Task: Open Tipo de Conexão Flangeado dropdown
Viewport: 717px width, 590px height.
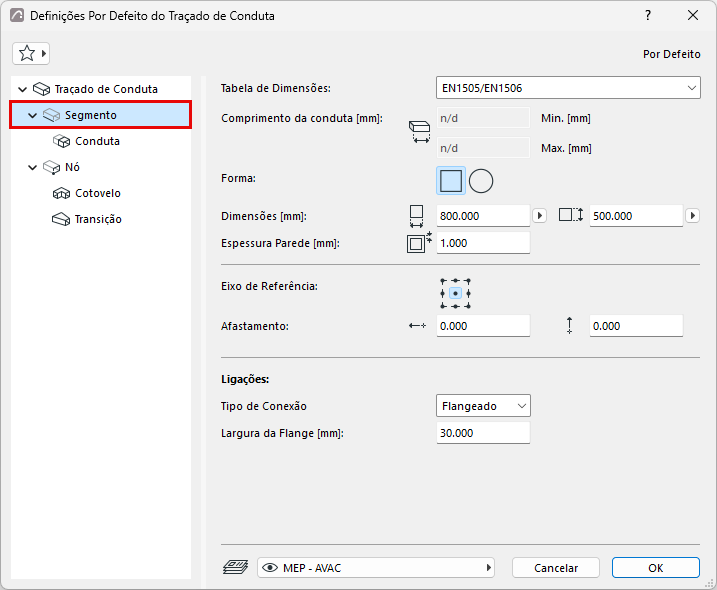Action: click(483, 406)
